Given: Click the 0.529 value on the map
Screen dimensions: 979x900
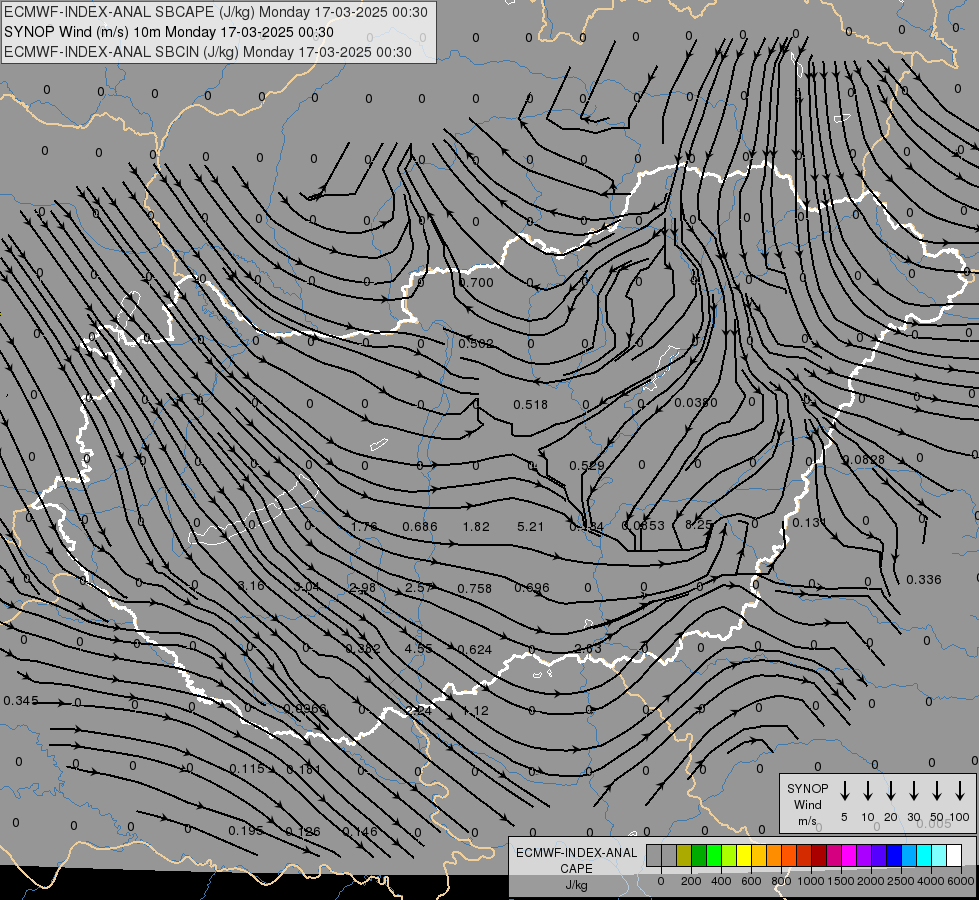Looking at the screenshot, I should click(587, 465).
